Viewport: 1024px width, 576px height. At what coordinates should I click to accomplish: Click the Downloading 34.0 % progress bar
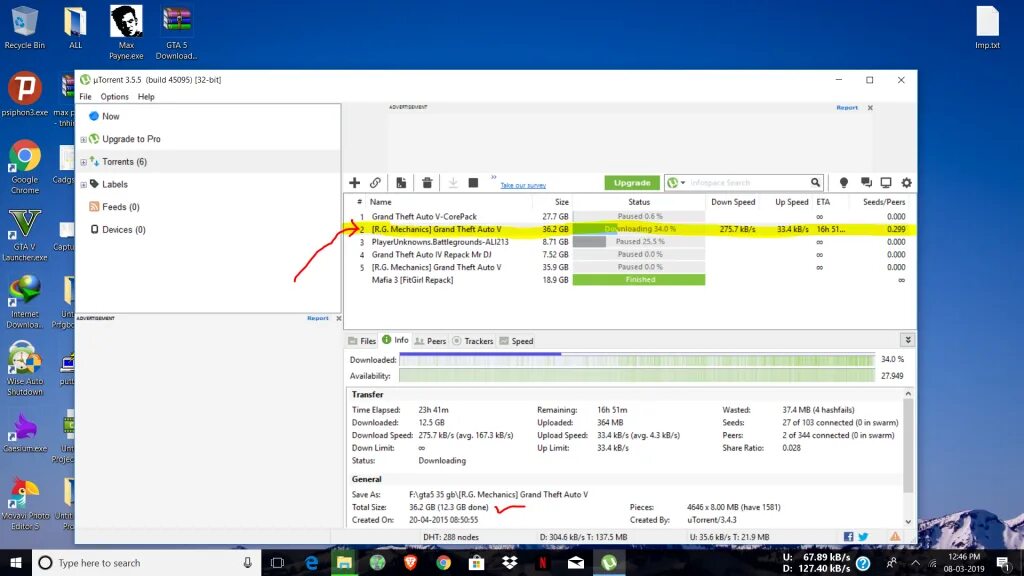click(639, 229)
